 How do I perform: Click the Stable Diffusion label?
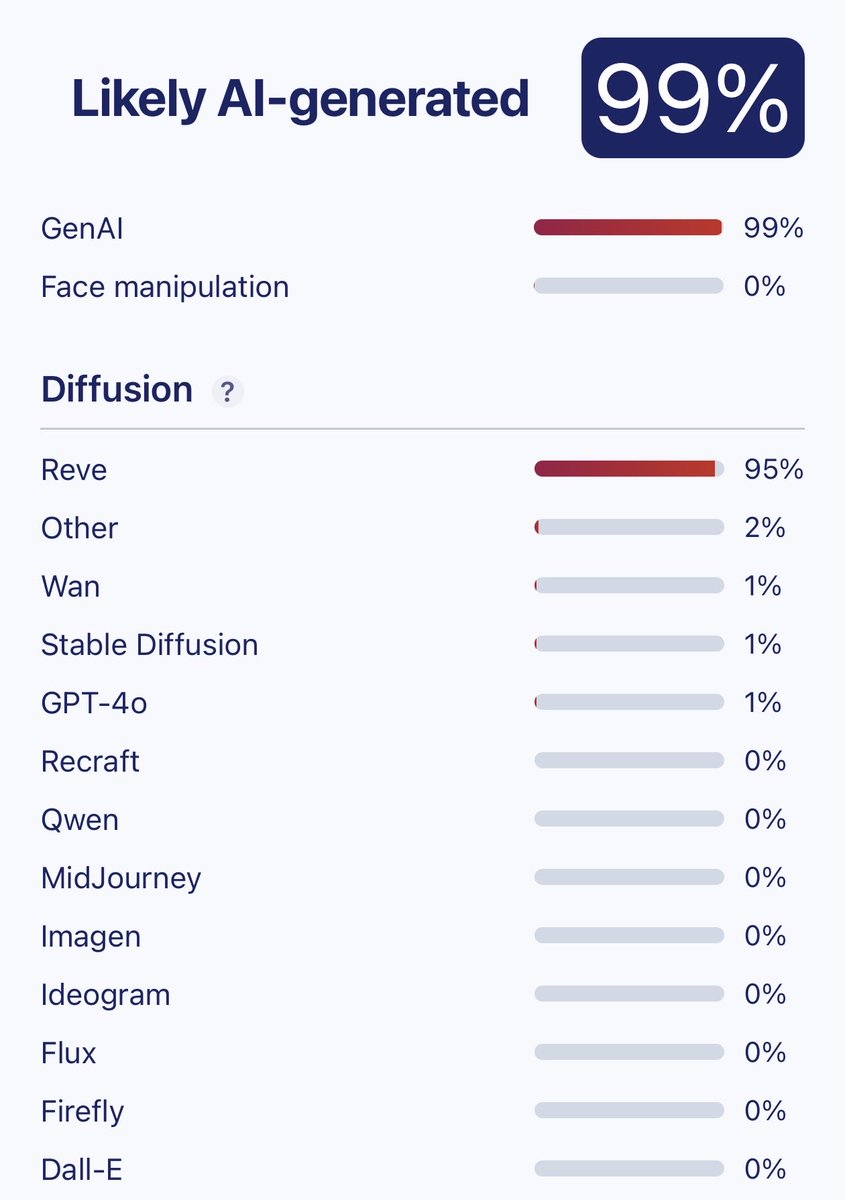tap(149, 645)
